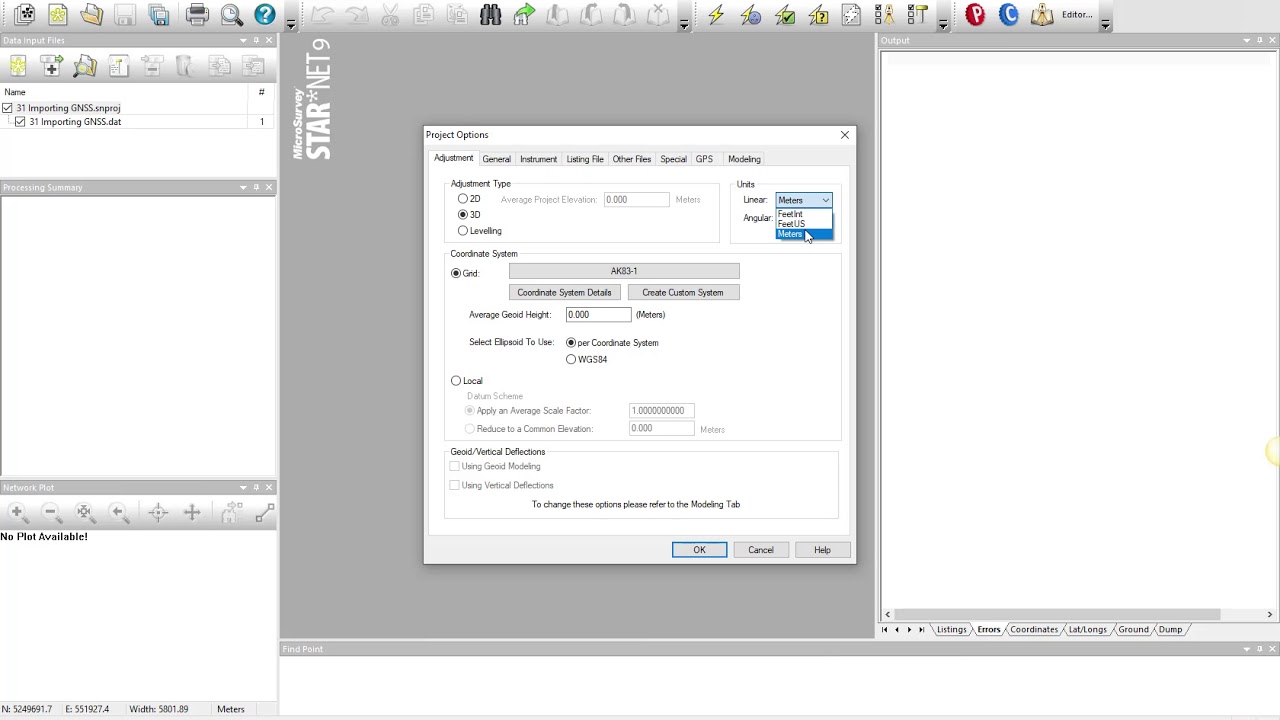Choose Meters from Linear units list
The width and height of the screenshot is (1280, 720).
(804, 234)
